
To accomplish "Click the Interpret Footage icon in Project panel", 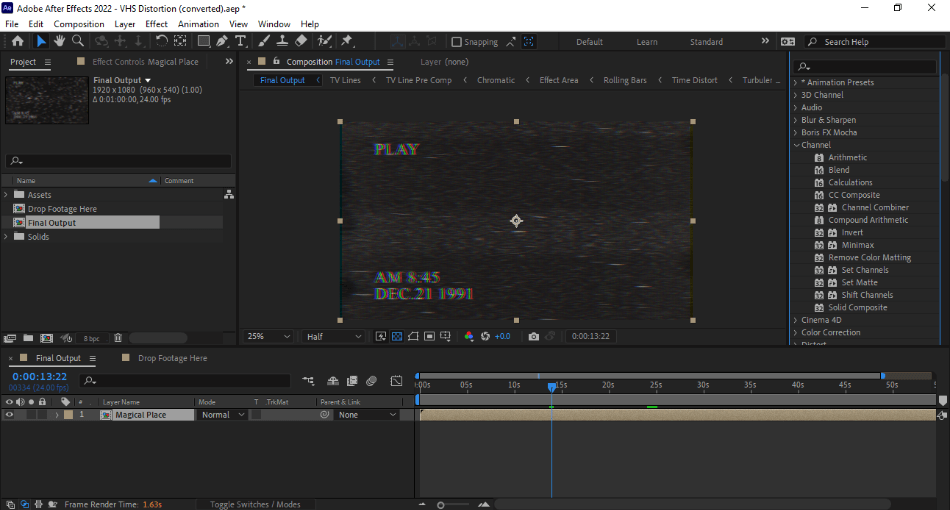I will [10, 338].
